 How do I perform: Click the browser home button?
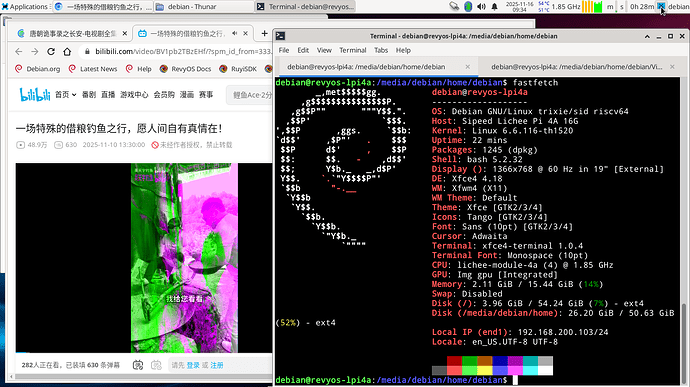[67, 52]
